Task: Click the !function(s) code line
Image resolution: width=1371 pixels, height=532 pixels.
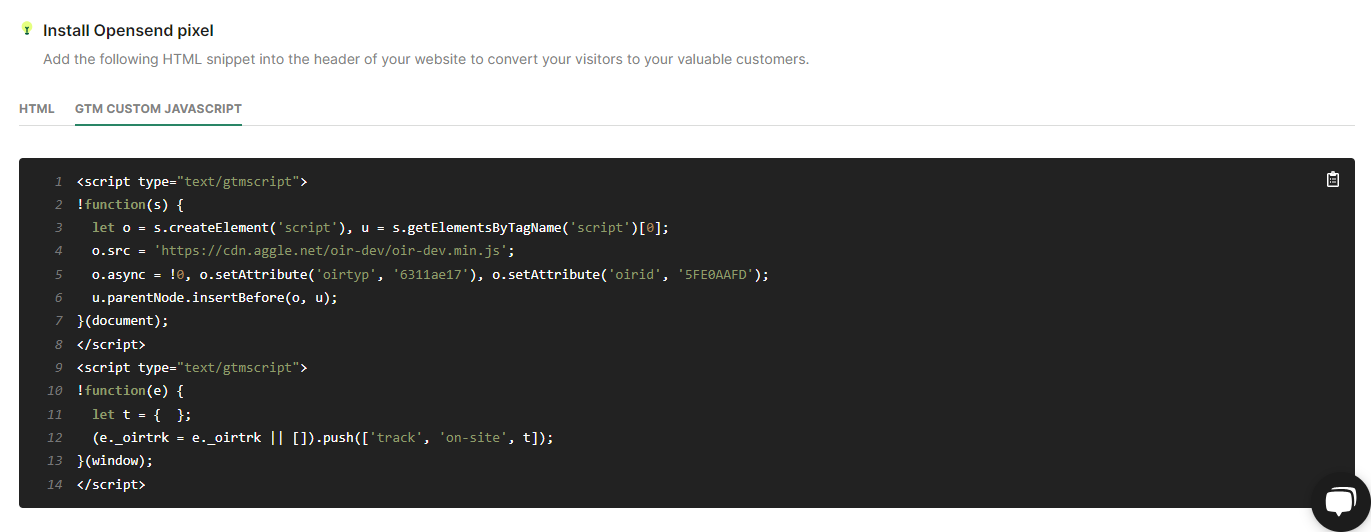Action: [130, 205]
